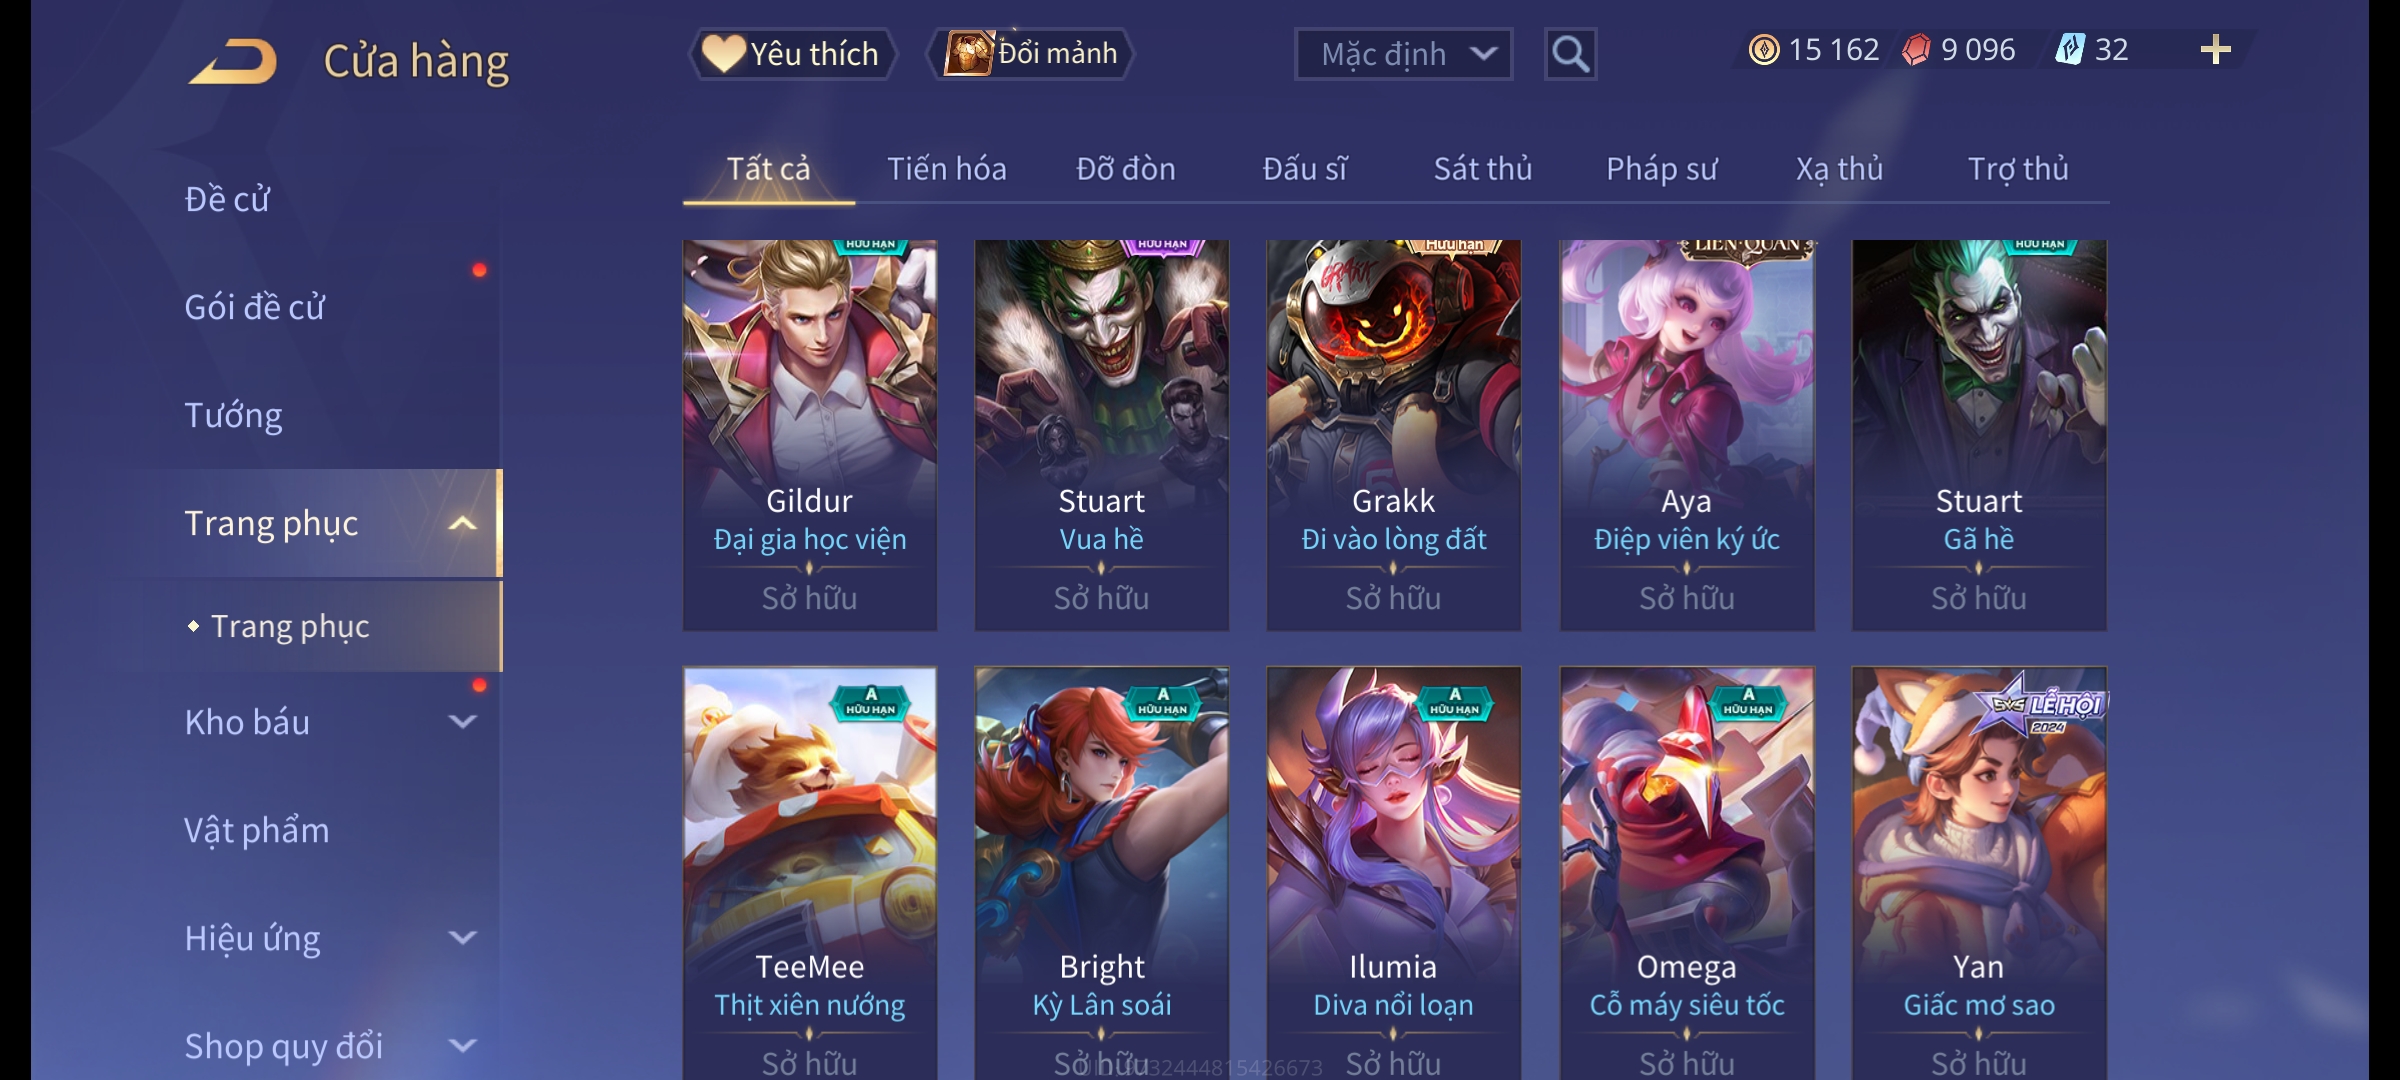Switch to the Sát thủ tab

coord(1483,169)
